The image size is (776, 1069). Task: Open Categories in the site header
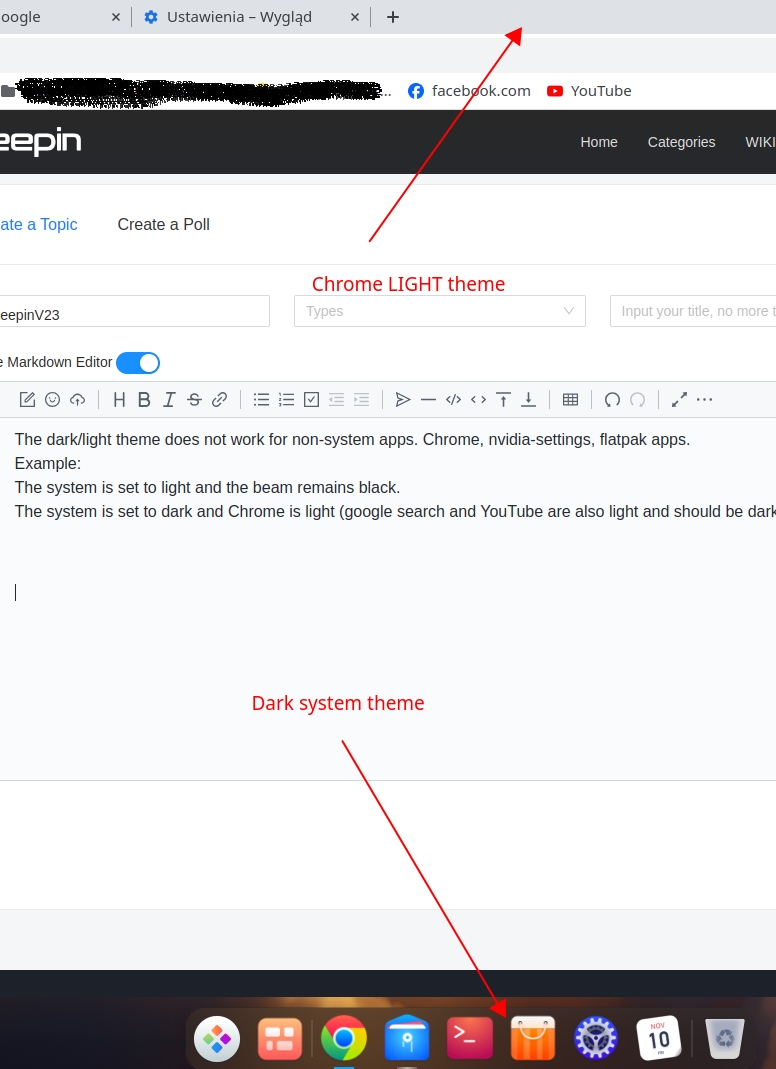pos(681,142)
